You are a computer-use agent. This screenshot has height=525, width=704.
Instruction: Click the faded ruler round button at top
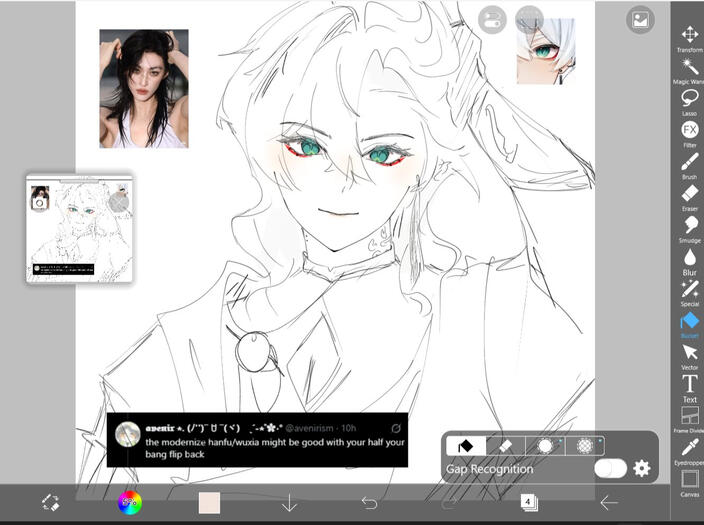(529, 20)
